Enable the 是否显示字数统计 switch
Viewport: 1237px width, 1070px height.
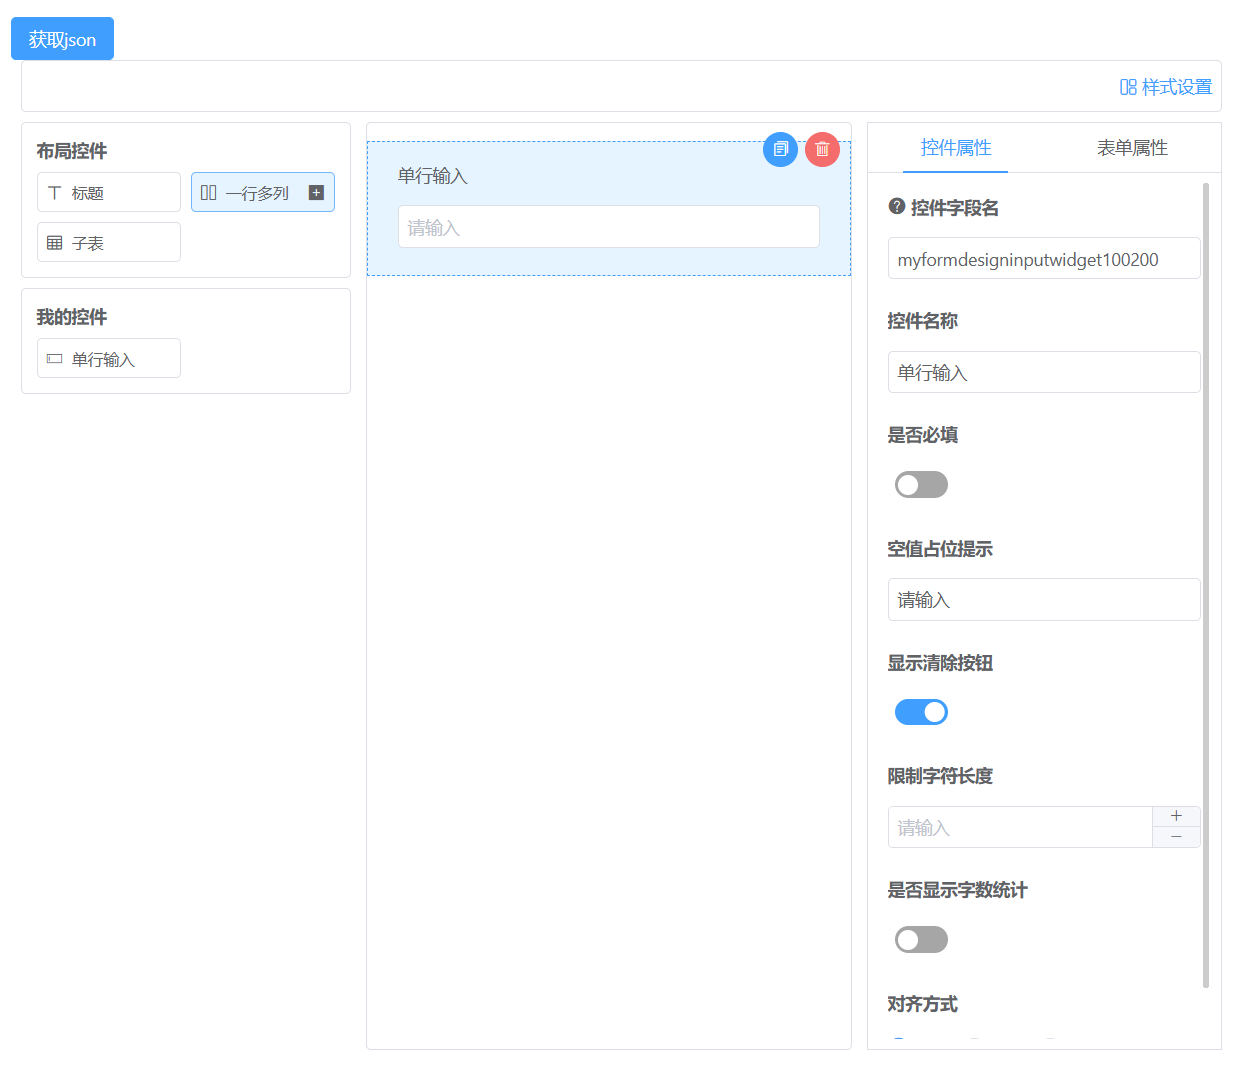(x=921, y=939)
